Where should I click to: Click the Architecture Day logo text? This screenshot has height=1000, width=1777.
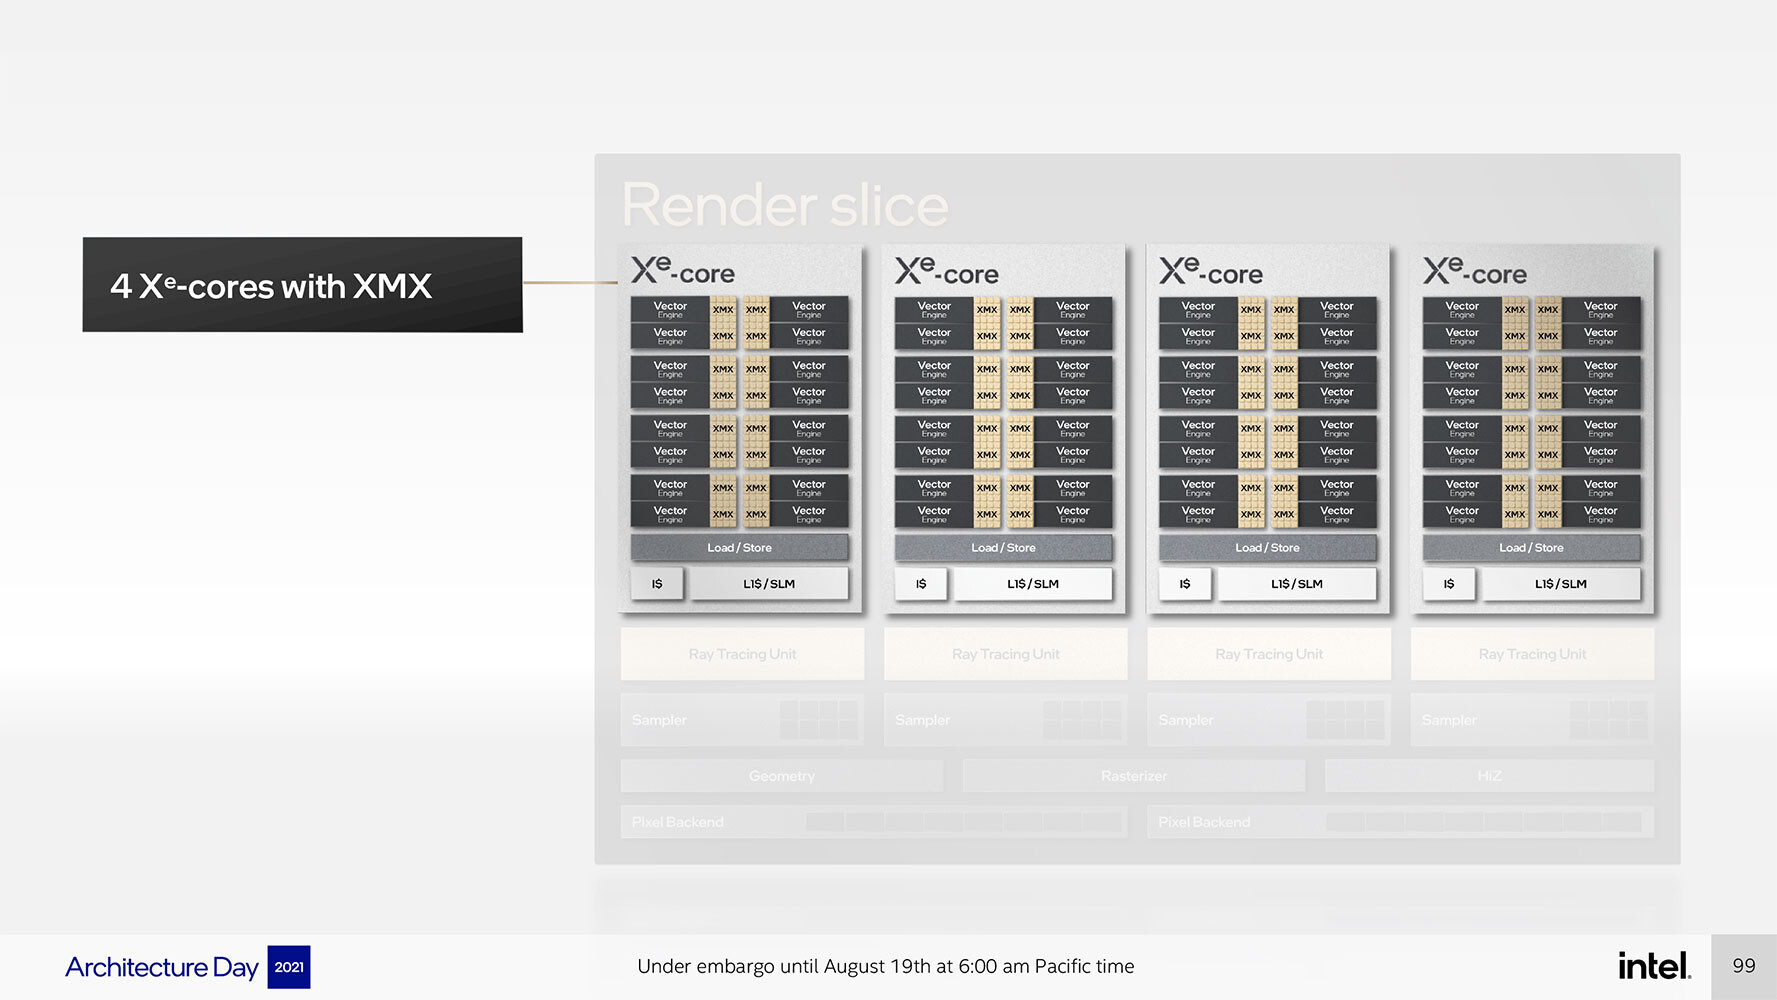tap(161, 967)
